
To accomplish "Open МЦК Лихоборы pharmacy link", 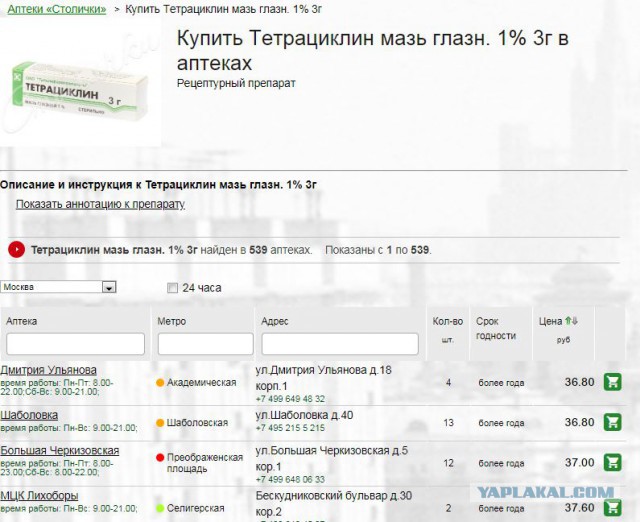I will click(x=39, y=496).
